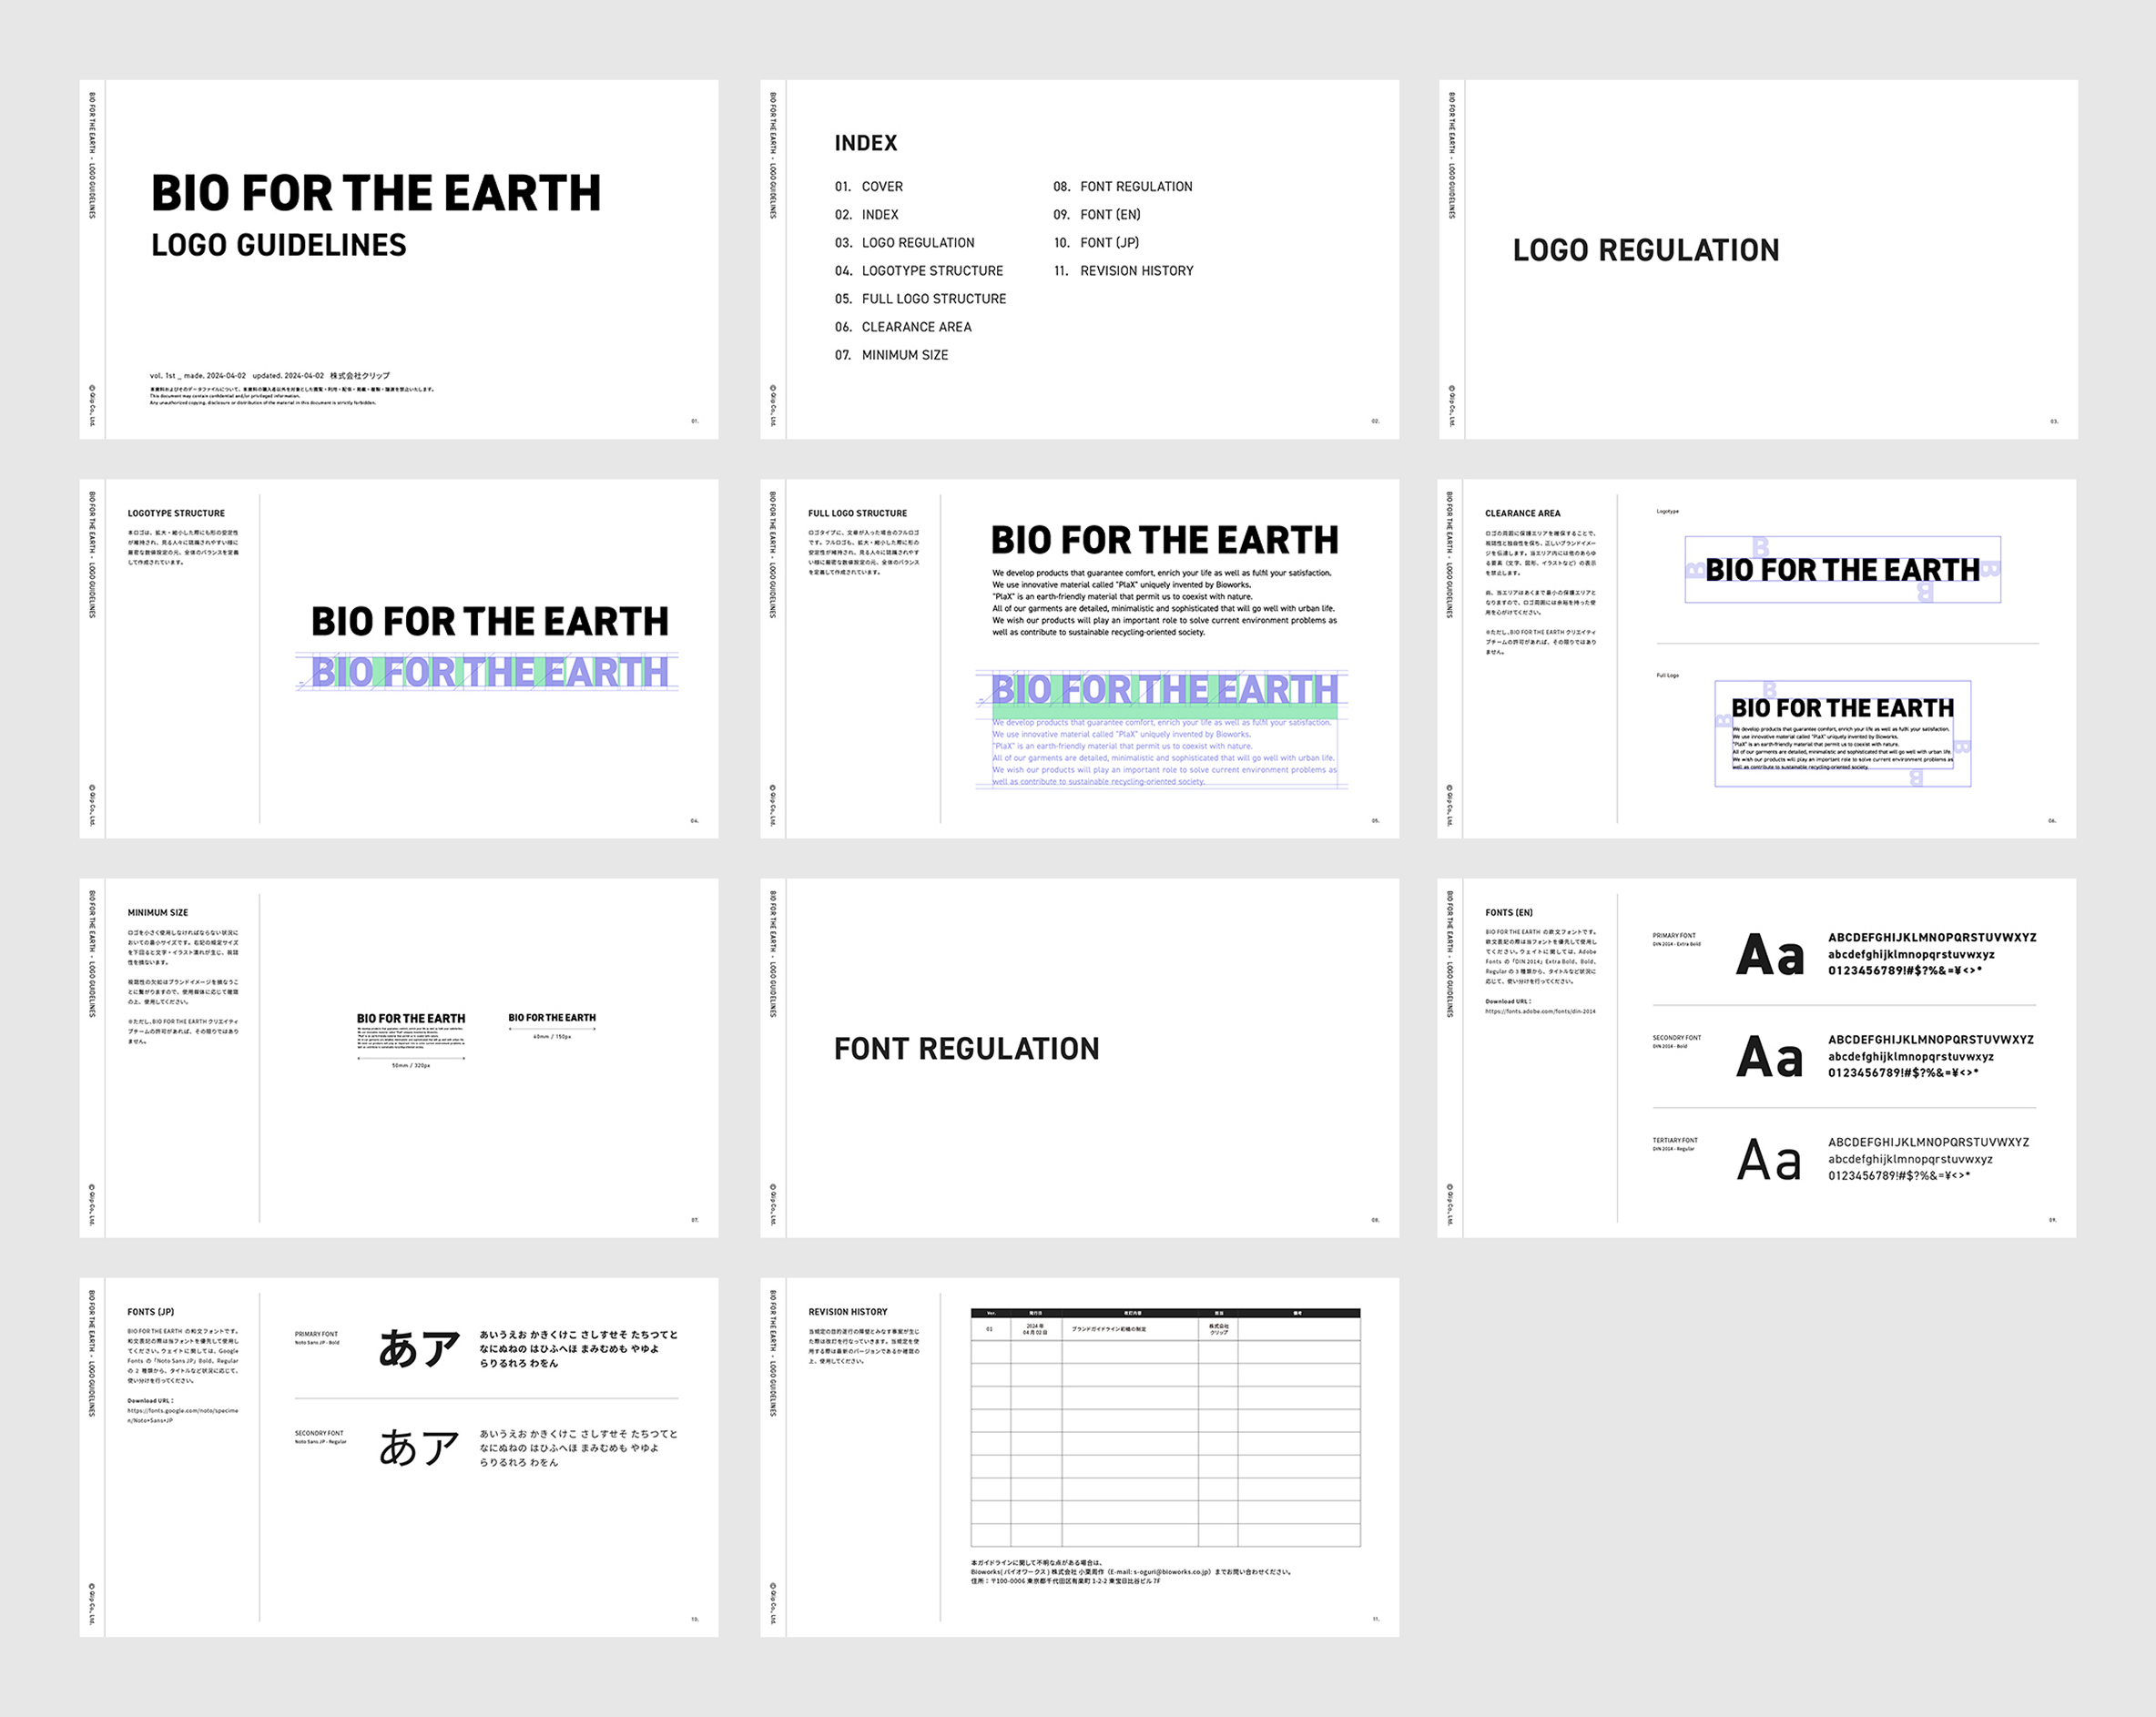The height and width of the screenshot is (1717, 2156).
Task: Open the MINIMUM SIZE page
Action: click(398, 1057)
